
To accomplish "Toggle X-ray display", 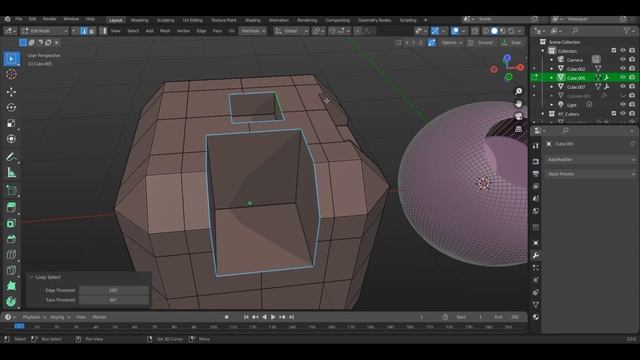I will point(475,31).
